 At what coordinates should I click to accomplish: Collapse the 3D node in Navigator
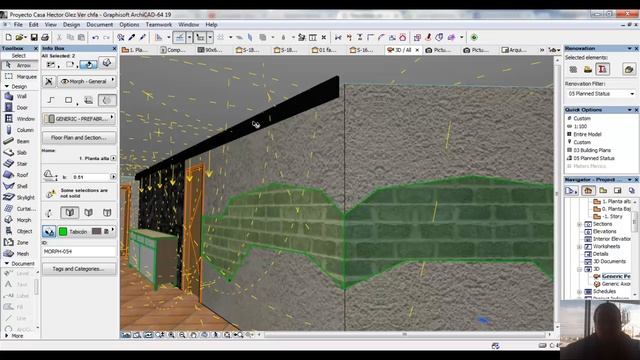coord(579,269)
